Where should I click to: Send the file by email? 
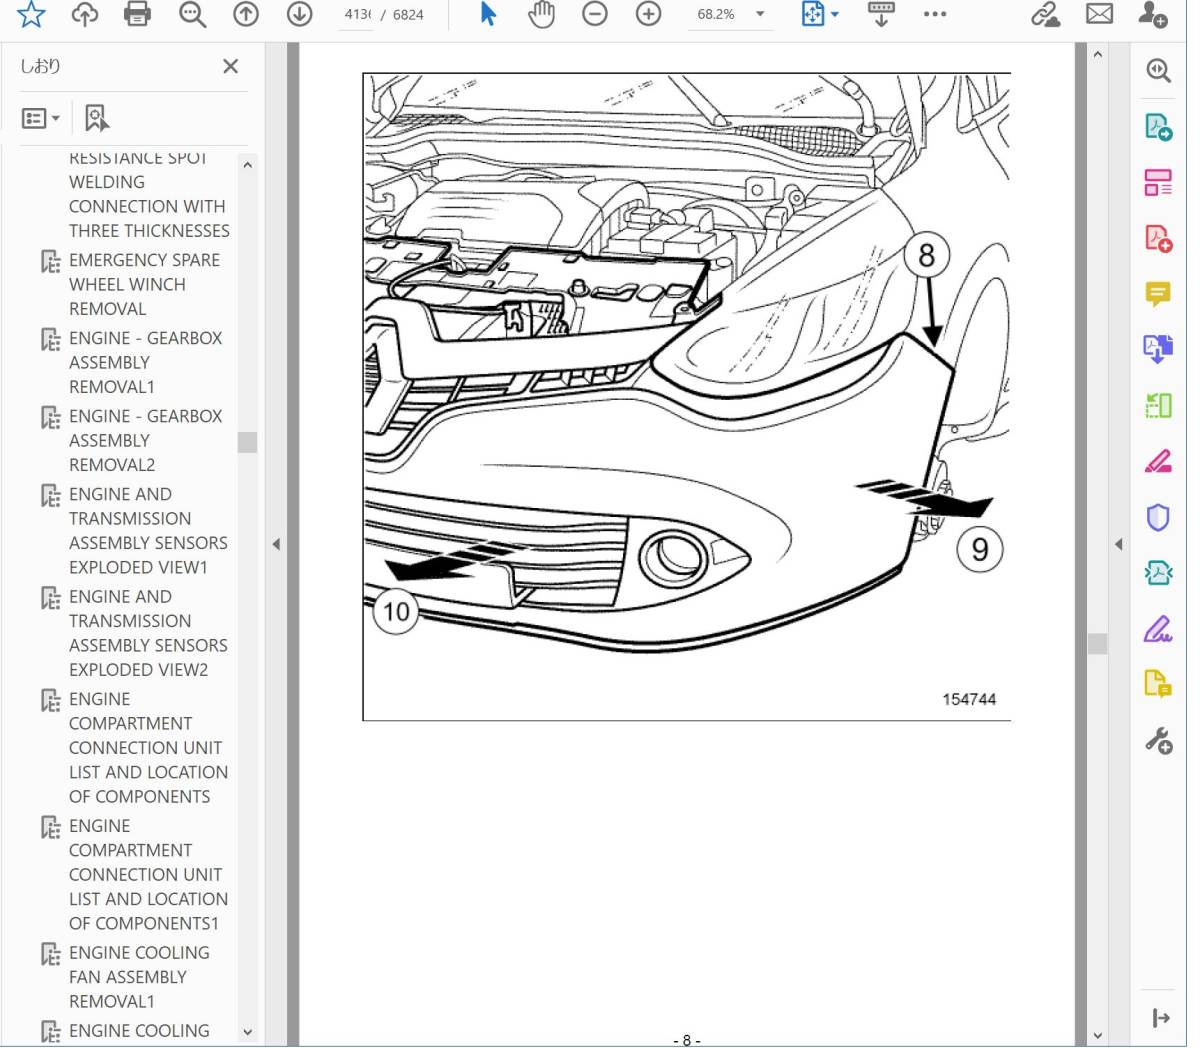(x=1099, y=14)
